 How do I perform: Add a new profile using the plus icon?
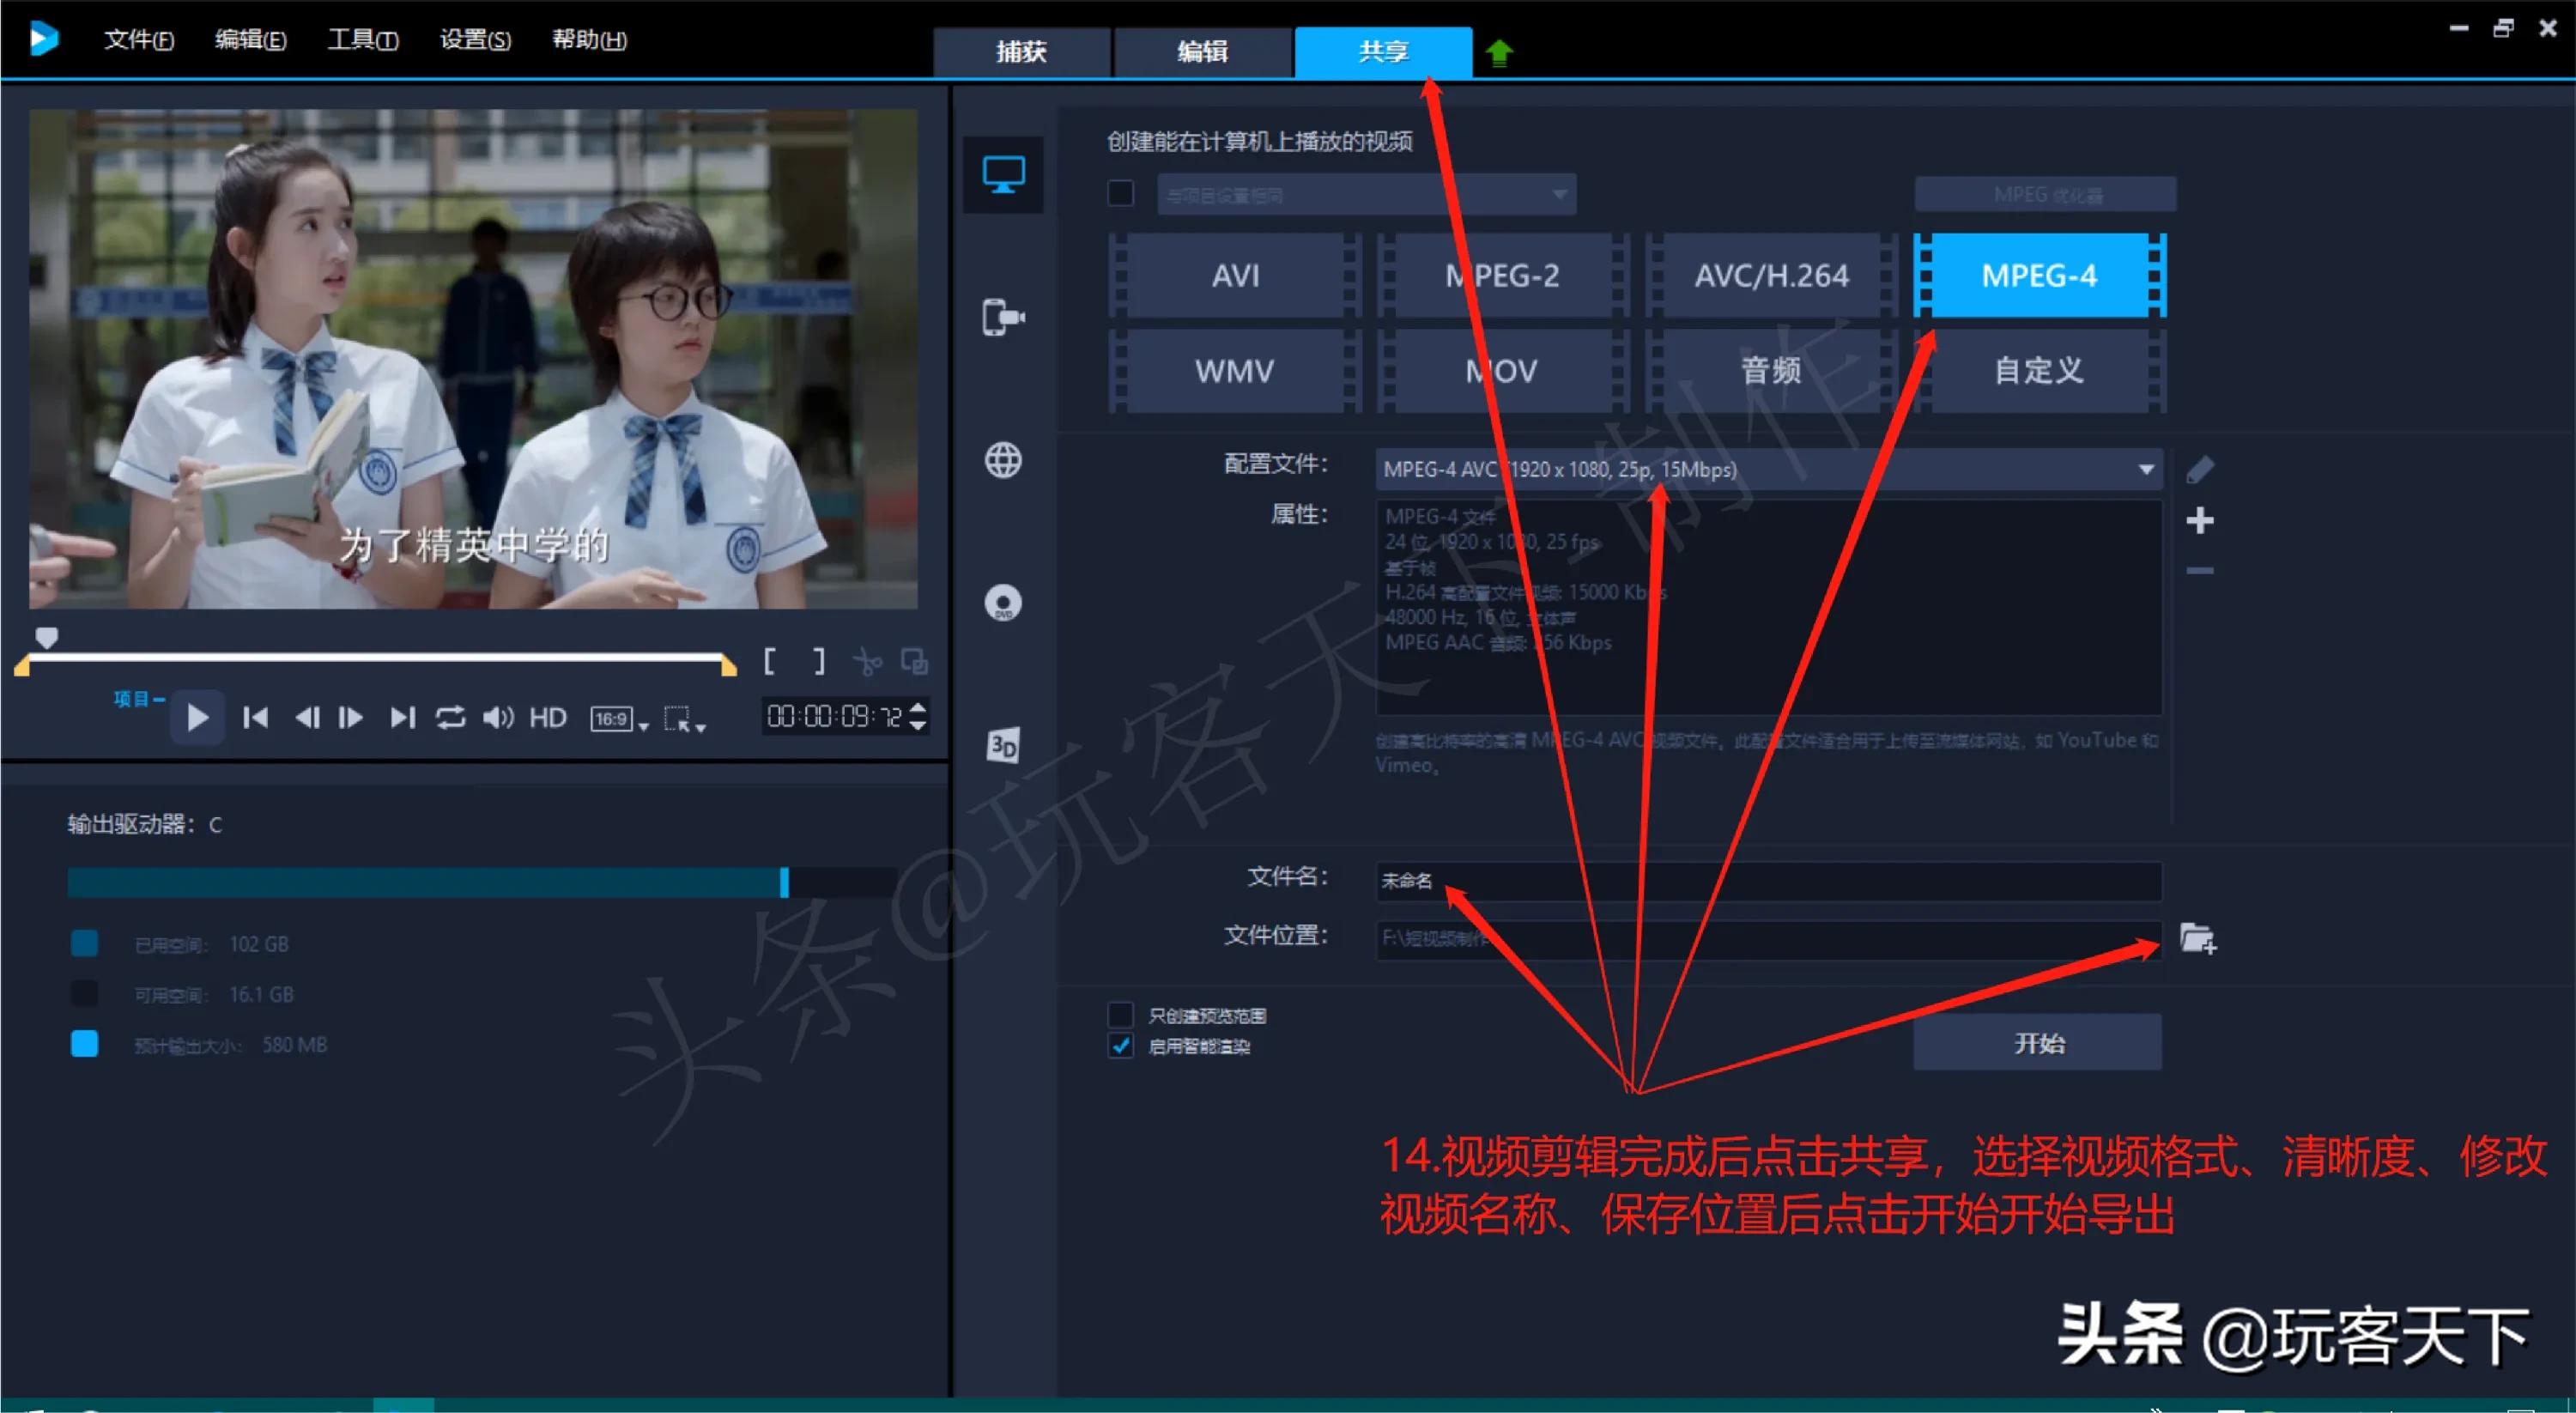pos(2199,519)
